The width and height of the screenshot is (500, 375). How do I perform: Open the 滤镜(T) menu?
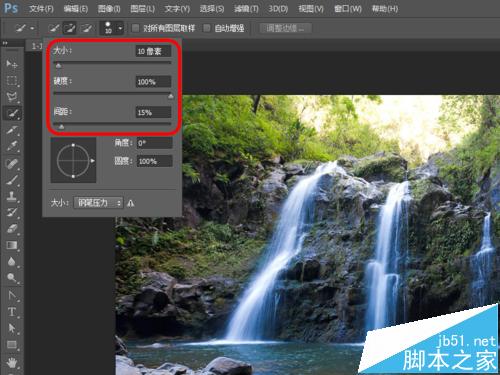point(246,9)
